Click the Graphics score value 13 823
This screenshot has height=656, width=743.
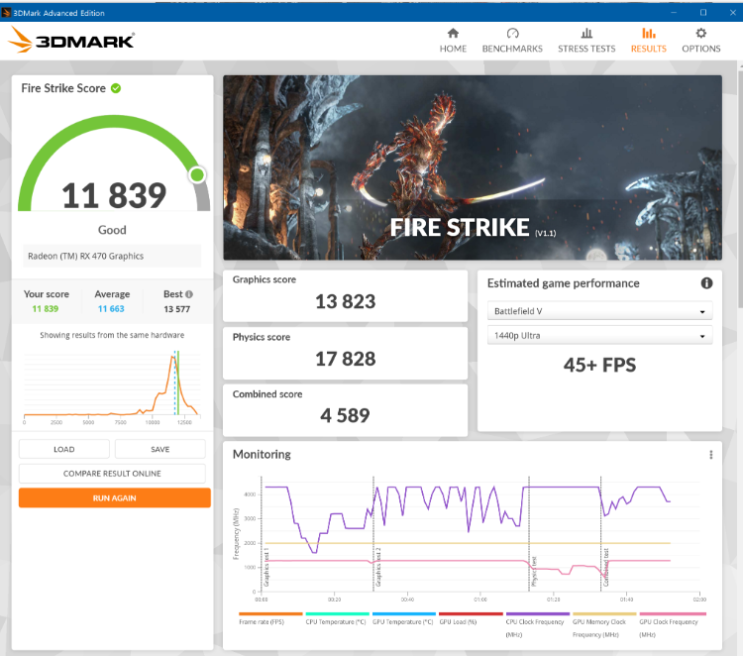[x=345, y=301]
